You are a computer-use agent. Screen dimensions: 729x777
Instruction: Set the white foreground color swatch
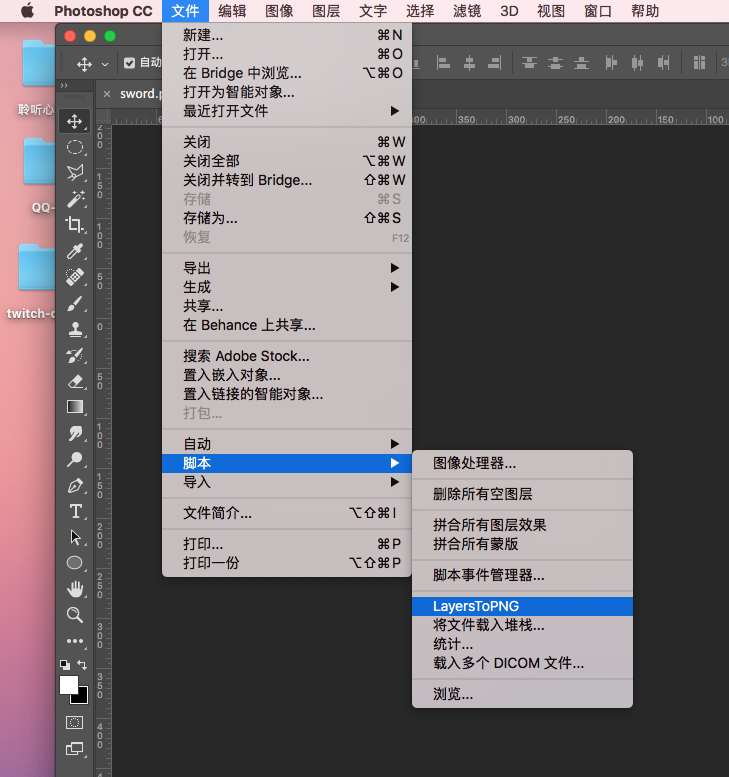[68, 685]
